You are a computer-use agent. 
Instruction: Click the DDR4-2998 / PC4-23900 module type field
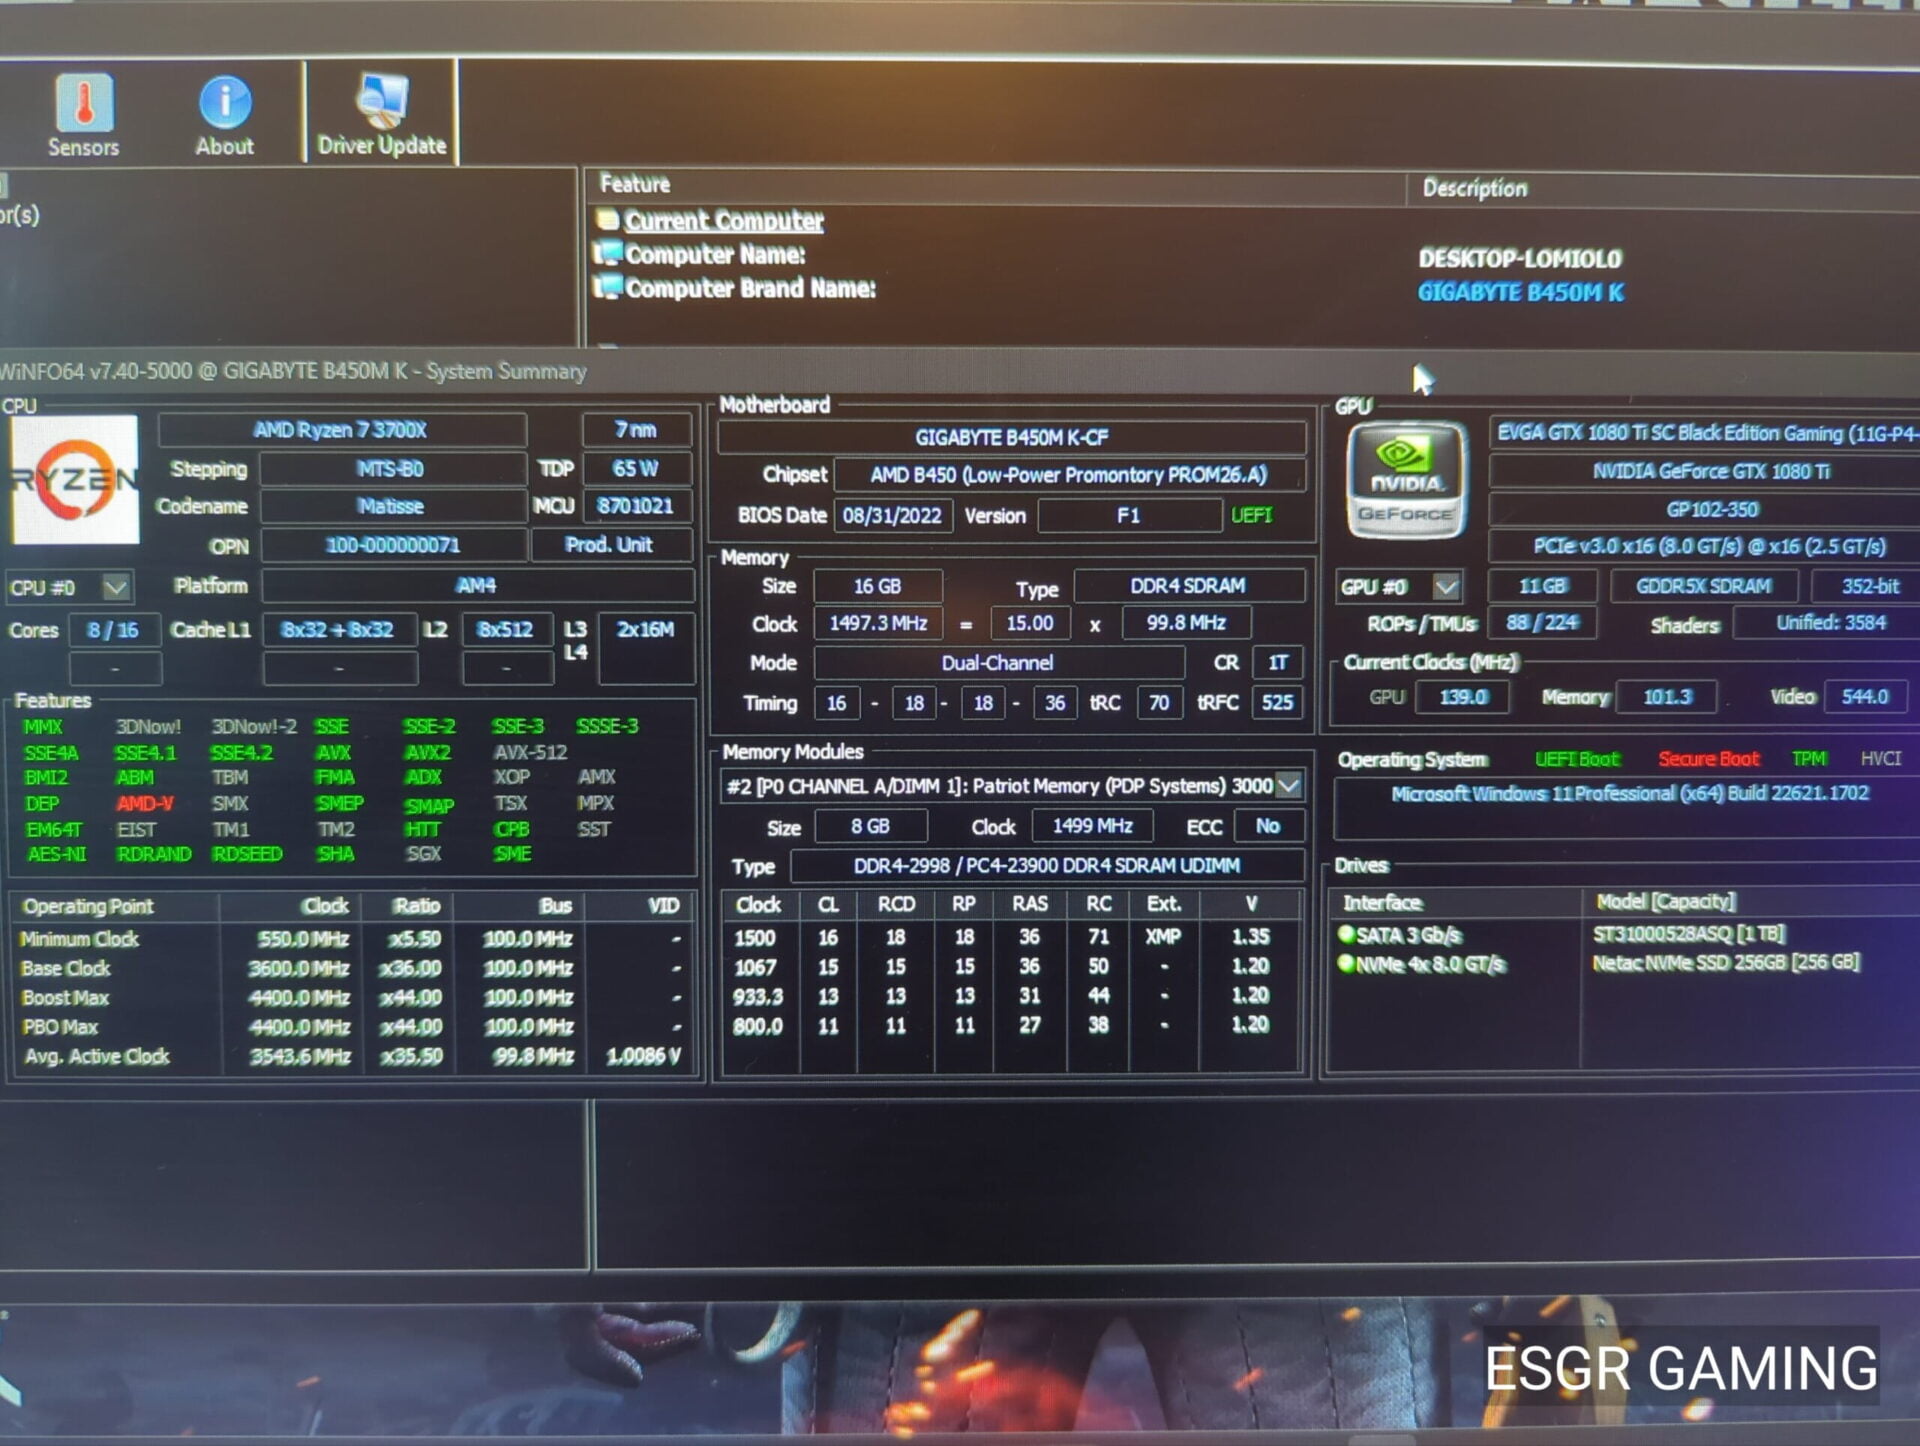tap(1047, 866)
